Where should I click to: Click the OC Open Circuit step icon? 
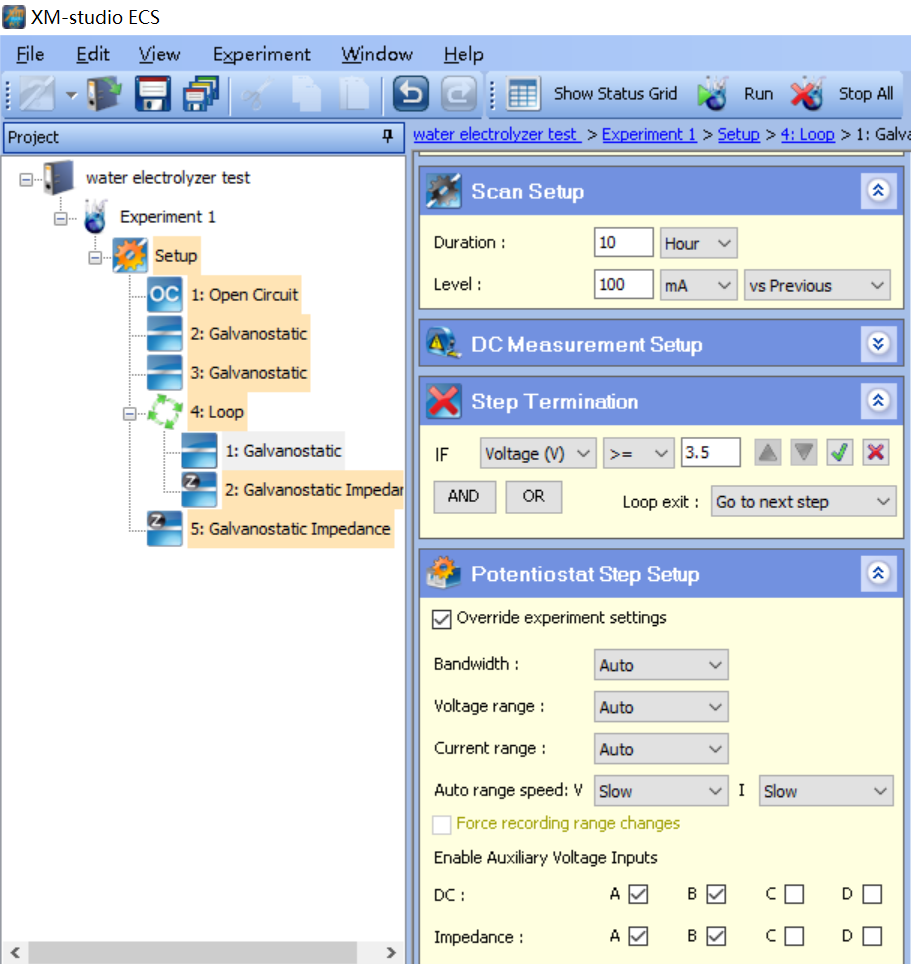pos(165,294)
